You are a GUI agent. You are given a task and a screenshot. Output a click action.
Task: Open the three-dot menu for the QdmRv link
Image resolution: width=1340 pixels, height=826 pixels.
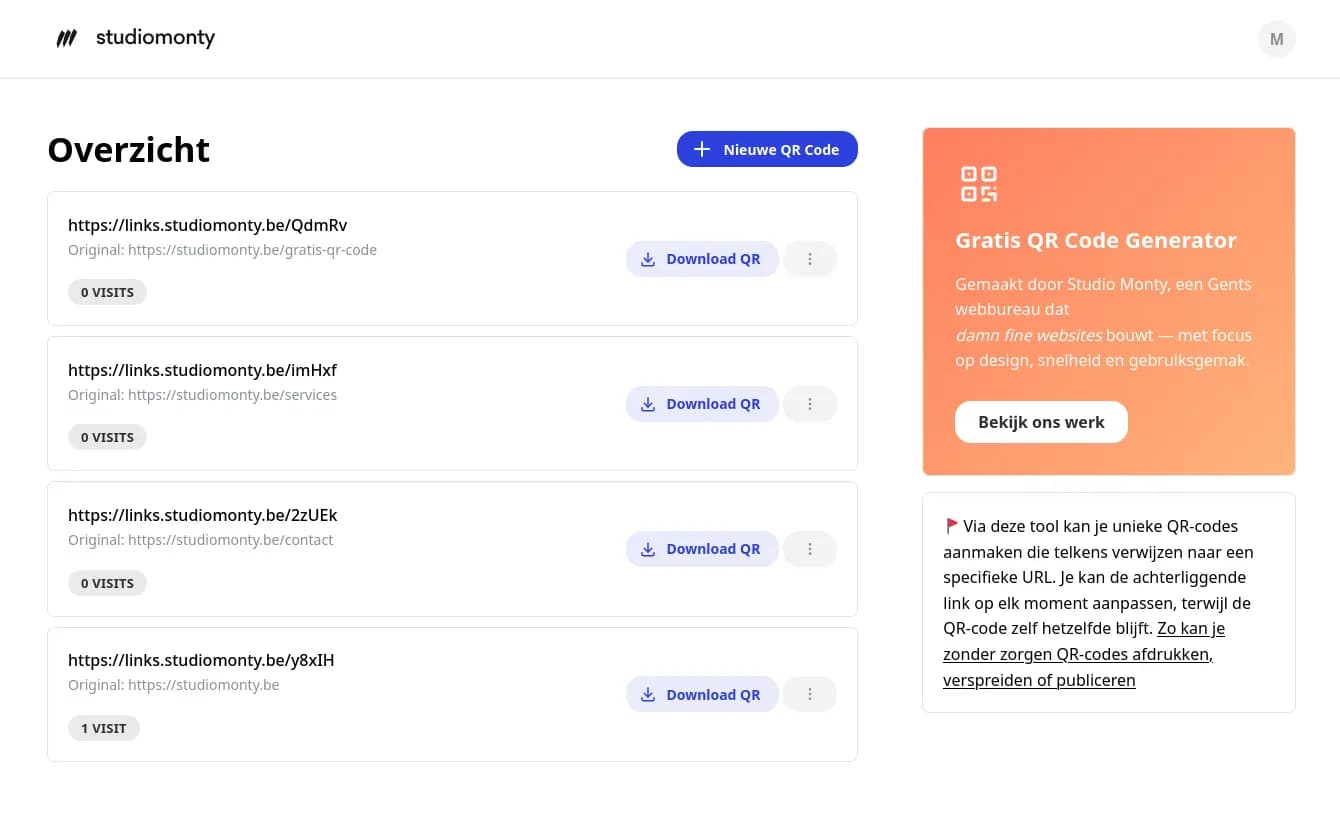[809, 258]
